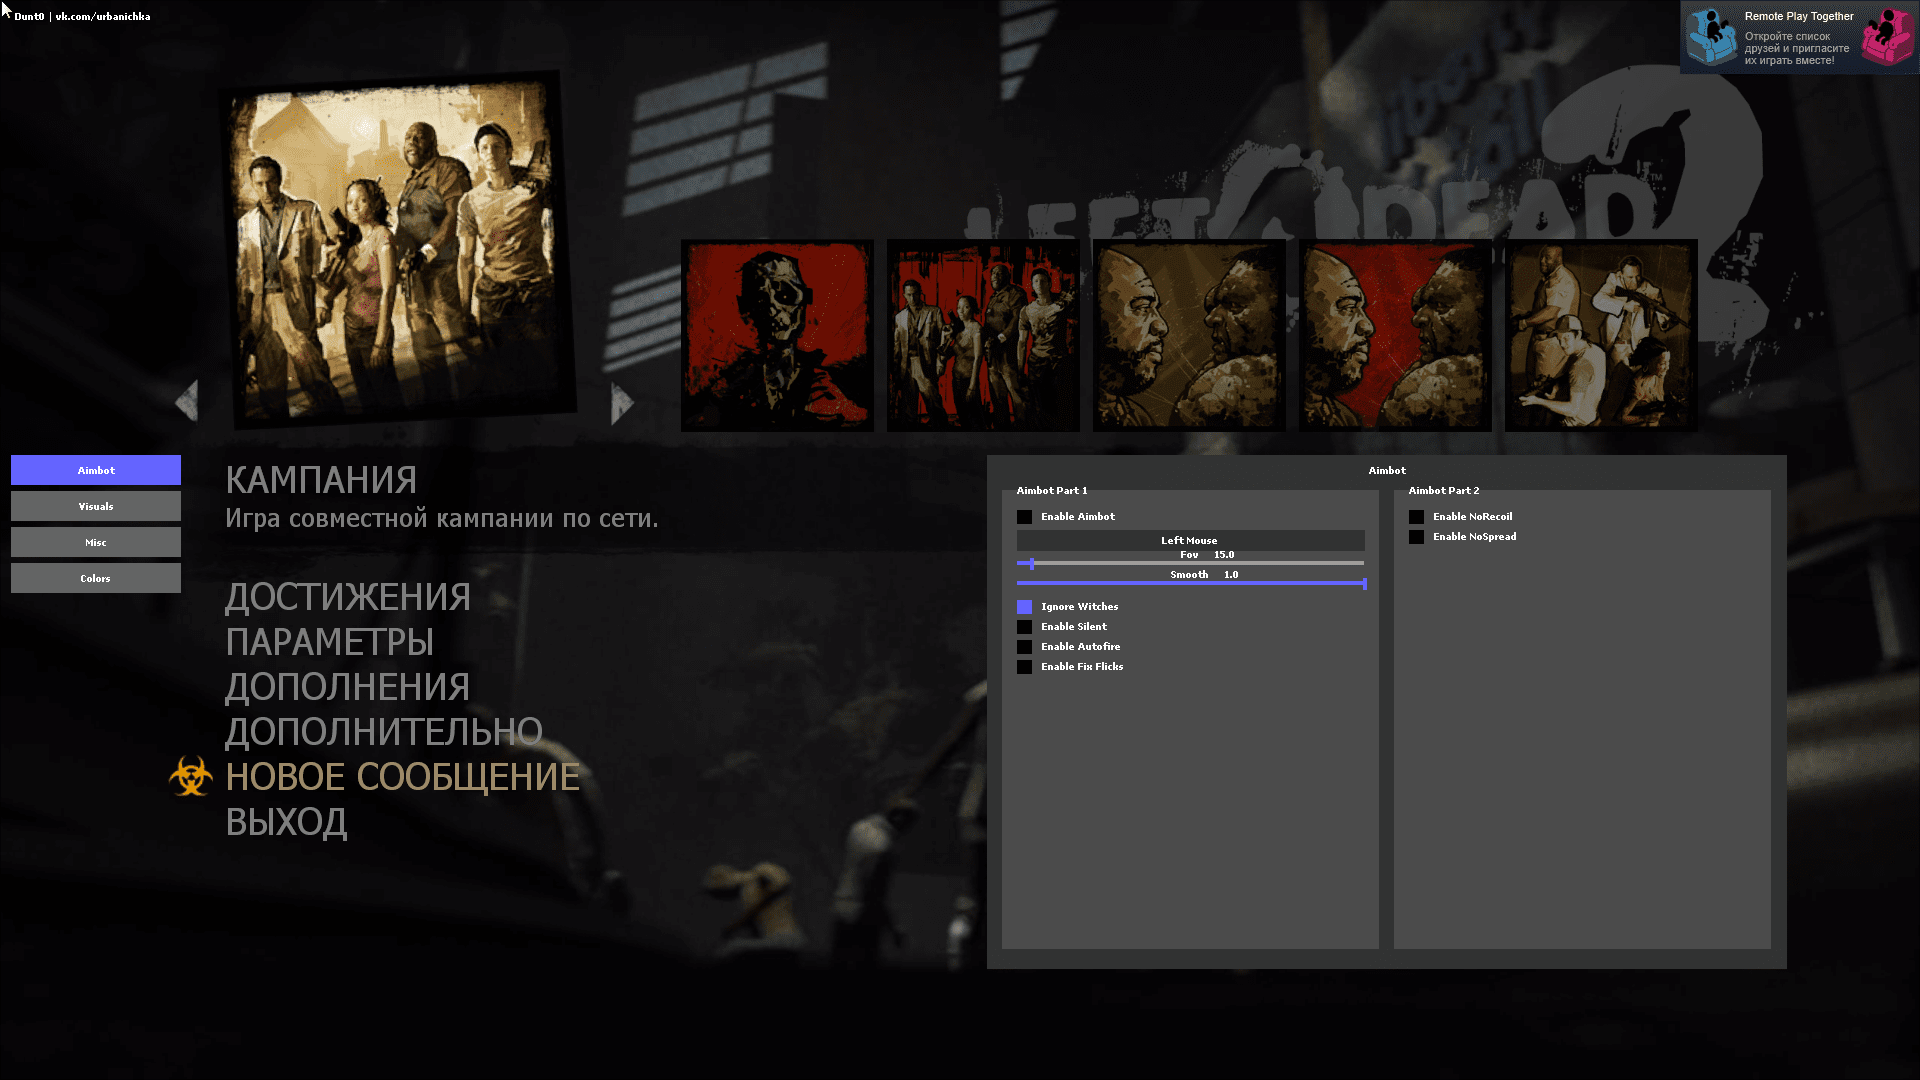
Task: Open ДОПОЛНИТЕЛЬНО menu entry
Action: pos(384,732)
